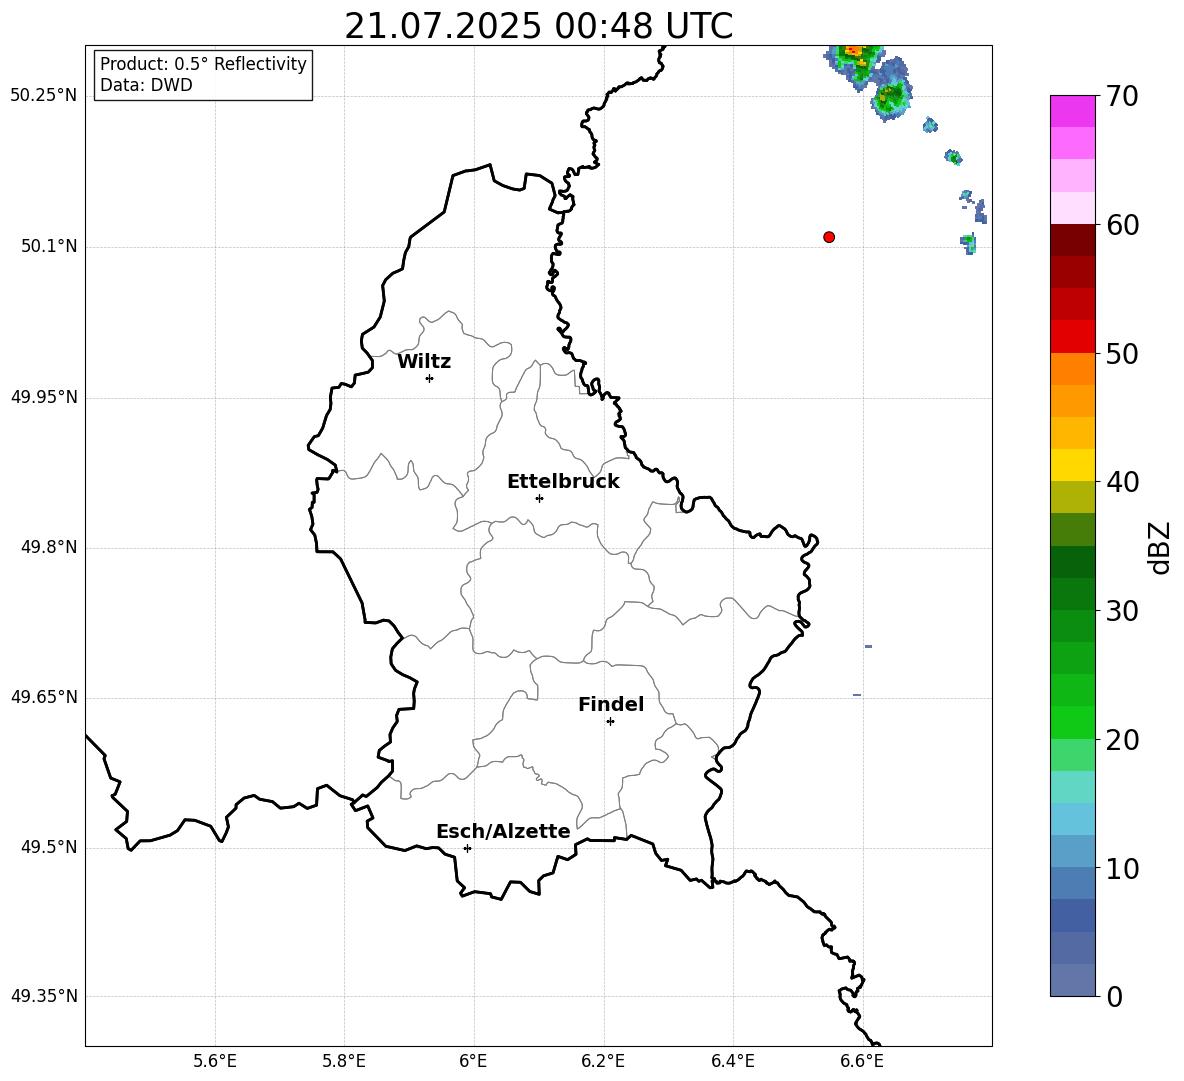1184x1081 pixels.
Task: Click the 6.4°E longitude label
Action: click(x=732, y=1061)
